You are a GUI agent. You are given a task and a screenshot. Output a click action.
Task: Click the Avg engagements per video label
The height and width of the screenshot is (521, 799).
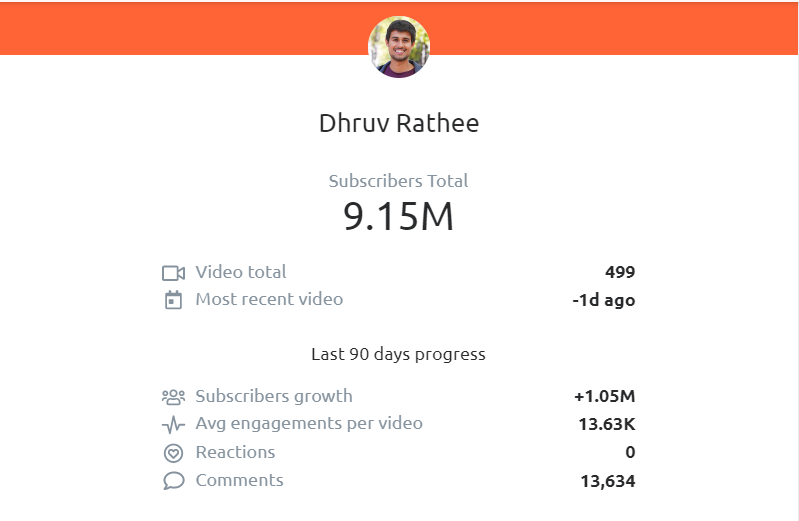coord(309,424)
